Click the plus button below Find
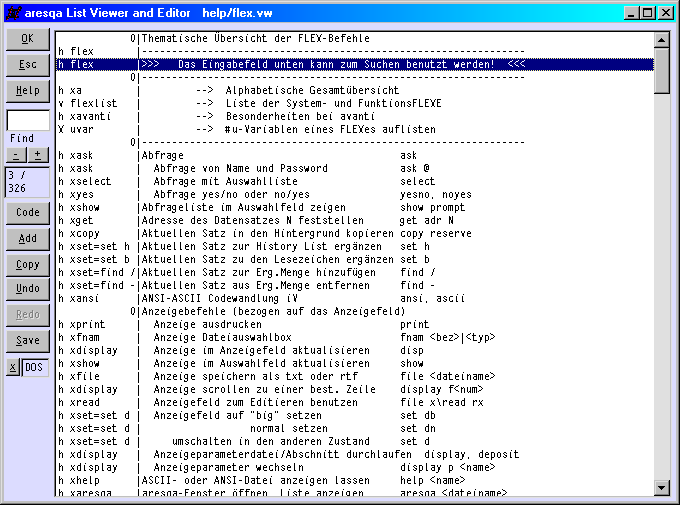The image size is (680, 505). pyautogui.click(x=38, y=155)
